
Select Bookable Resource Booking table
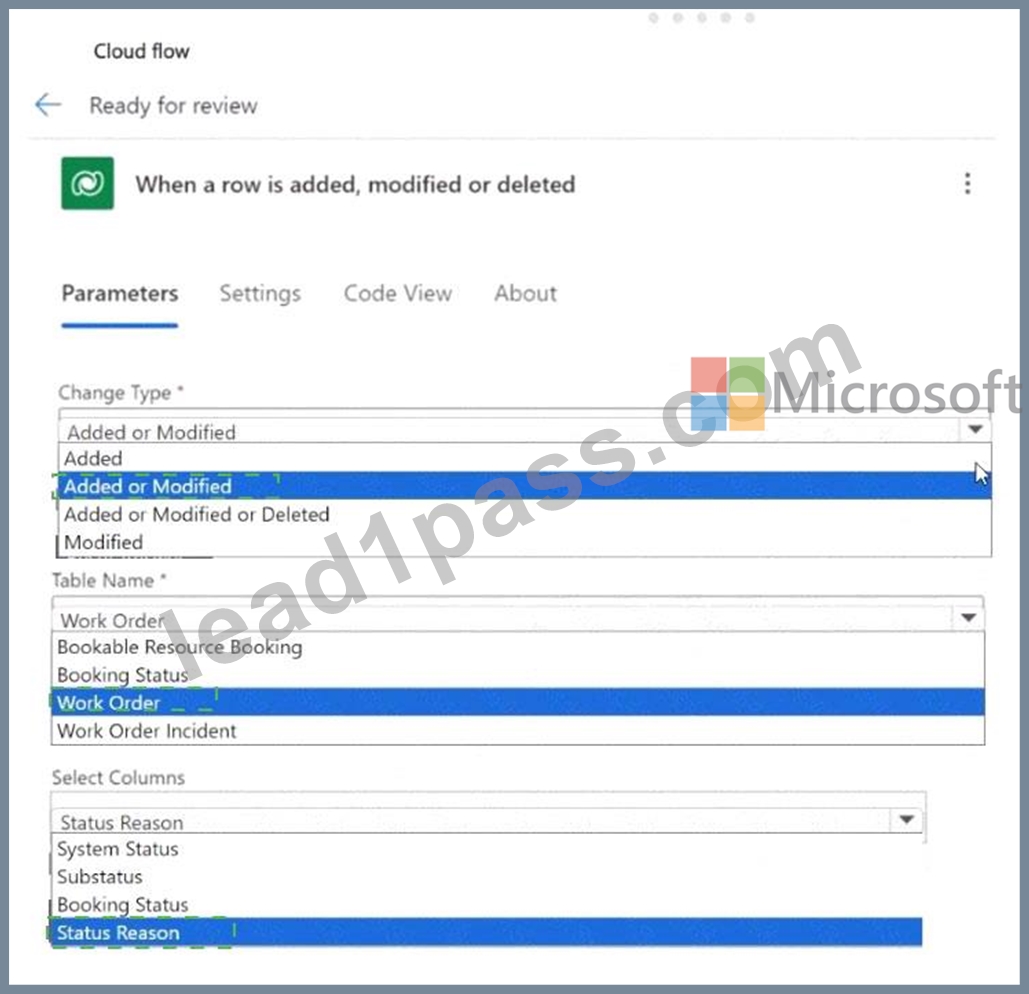518,647
